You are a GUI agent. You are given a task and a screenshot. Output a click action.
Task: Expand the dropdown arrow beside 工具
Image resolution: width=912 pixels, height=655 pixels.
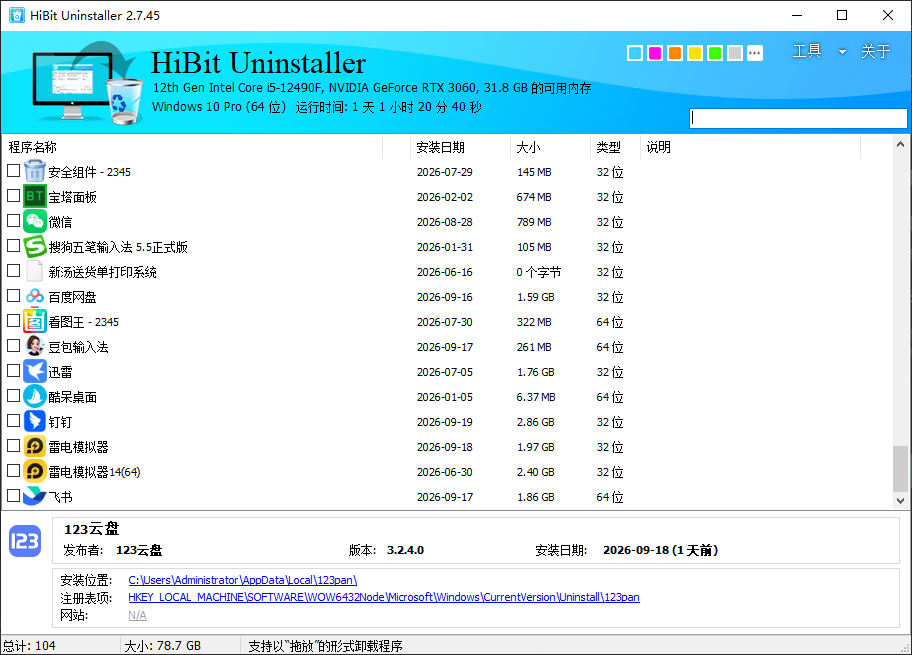click(842, 52)
